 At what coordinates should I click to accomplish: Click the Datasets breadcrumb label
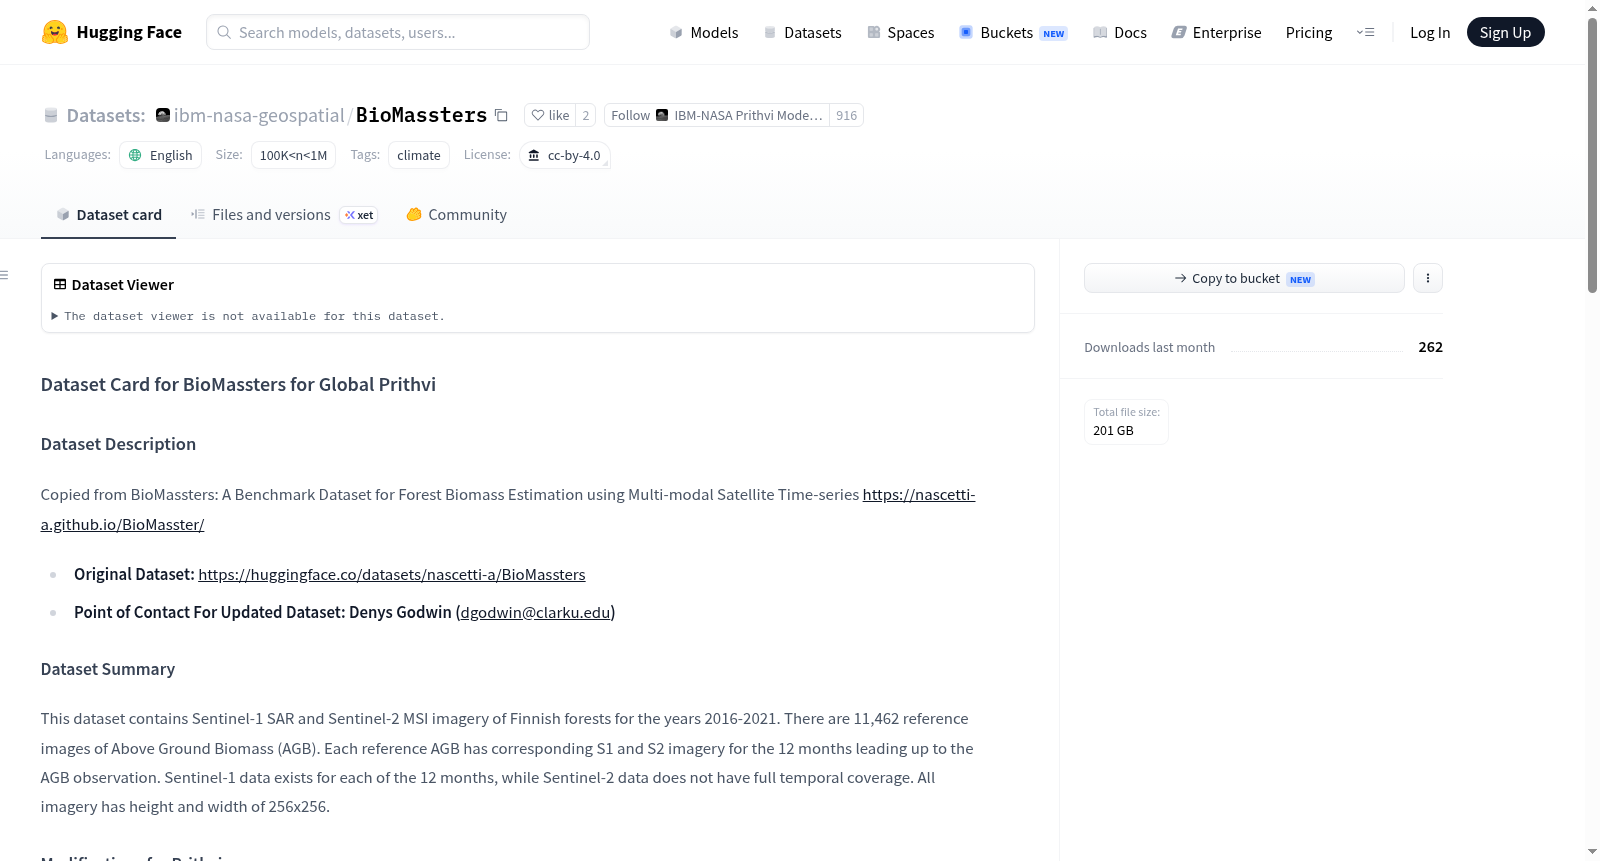pyautogui.click(x=106, y=115)
